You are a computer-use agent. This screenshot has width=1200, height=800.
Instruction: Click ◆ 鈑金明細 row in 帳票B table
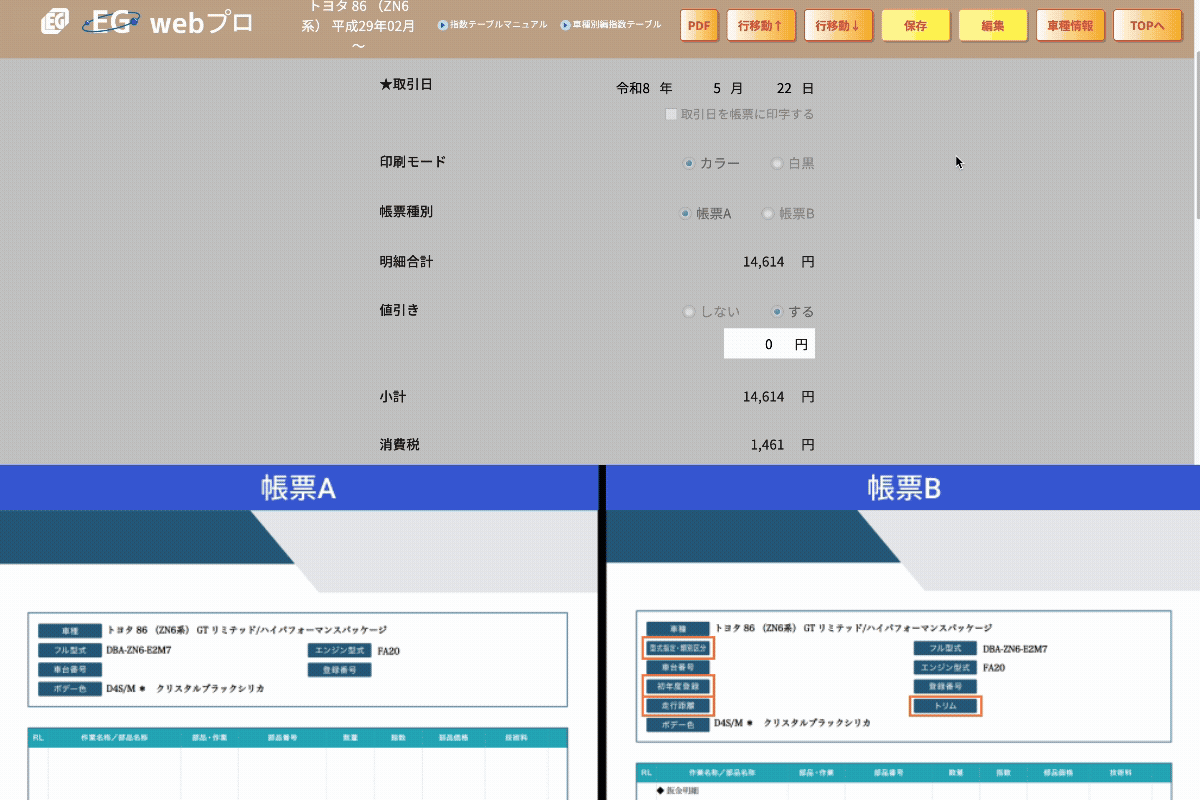[x=676, y=790]
